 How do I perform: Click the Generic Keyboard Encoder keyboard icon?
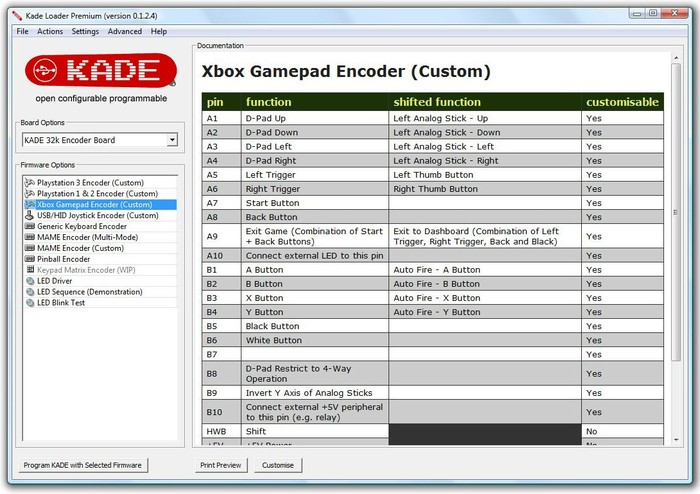tap(30, 226)
